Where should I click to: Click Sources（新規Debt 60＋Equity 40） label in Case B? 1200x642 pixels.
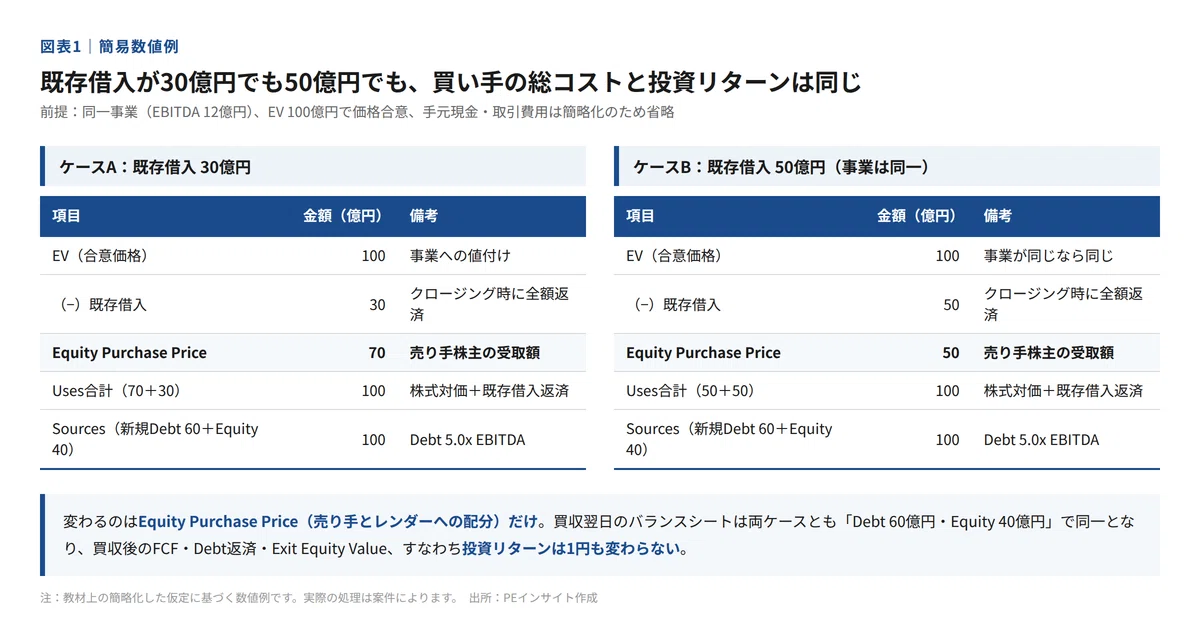pos(729,439)
